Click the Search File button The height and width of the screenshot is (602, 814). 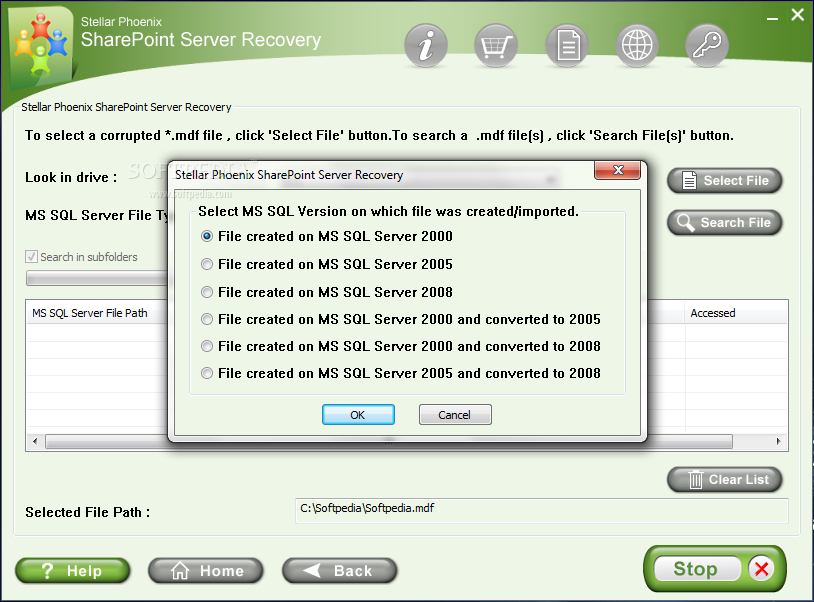click(725, 223)
